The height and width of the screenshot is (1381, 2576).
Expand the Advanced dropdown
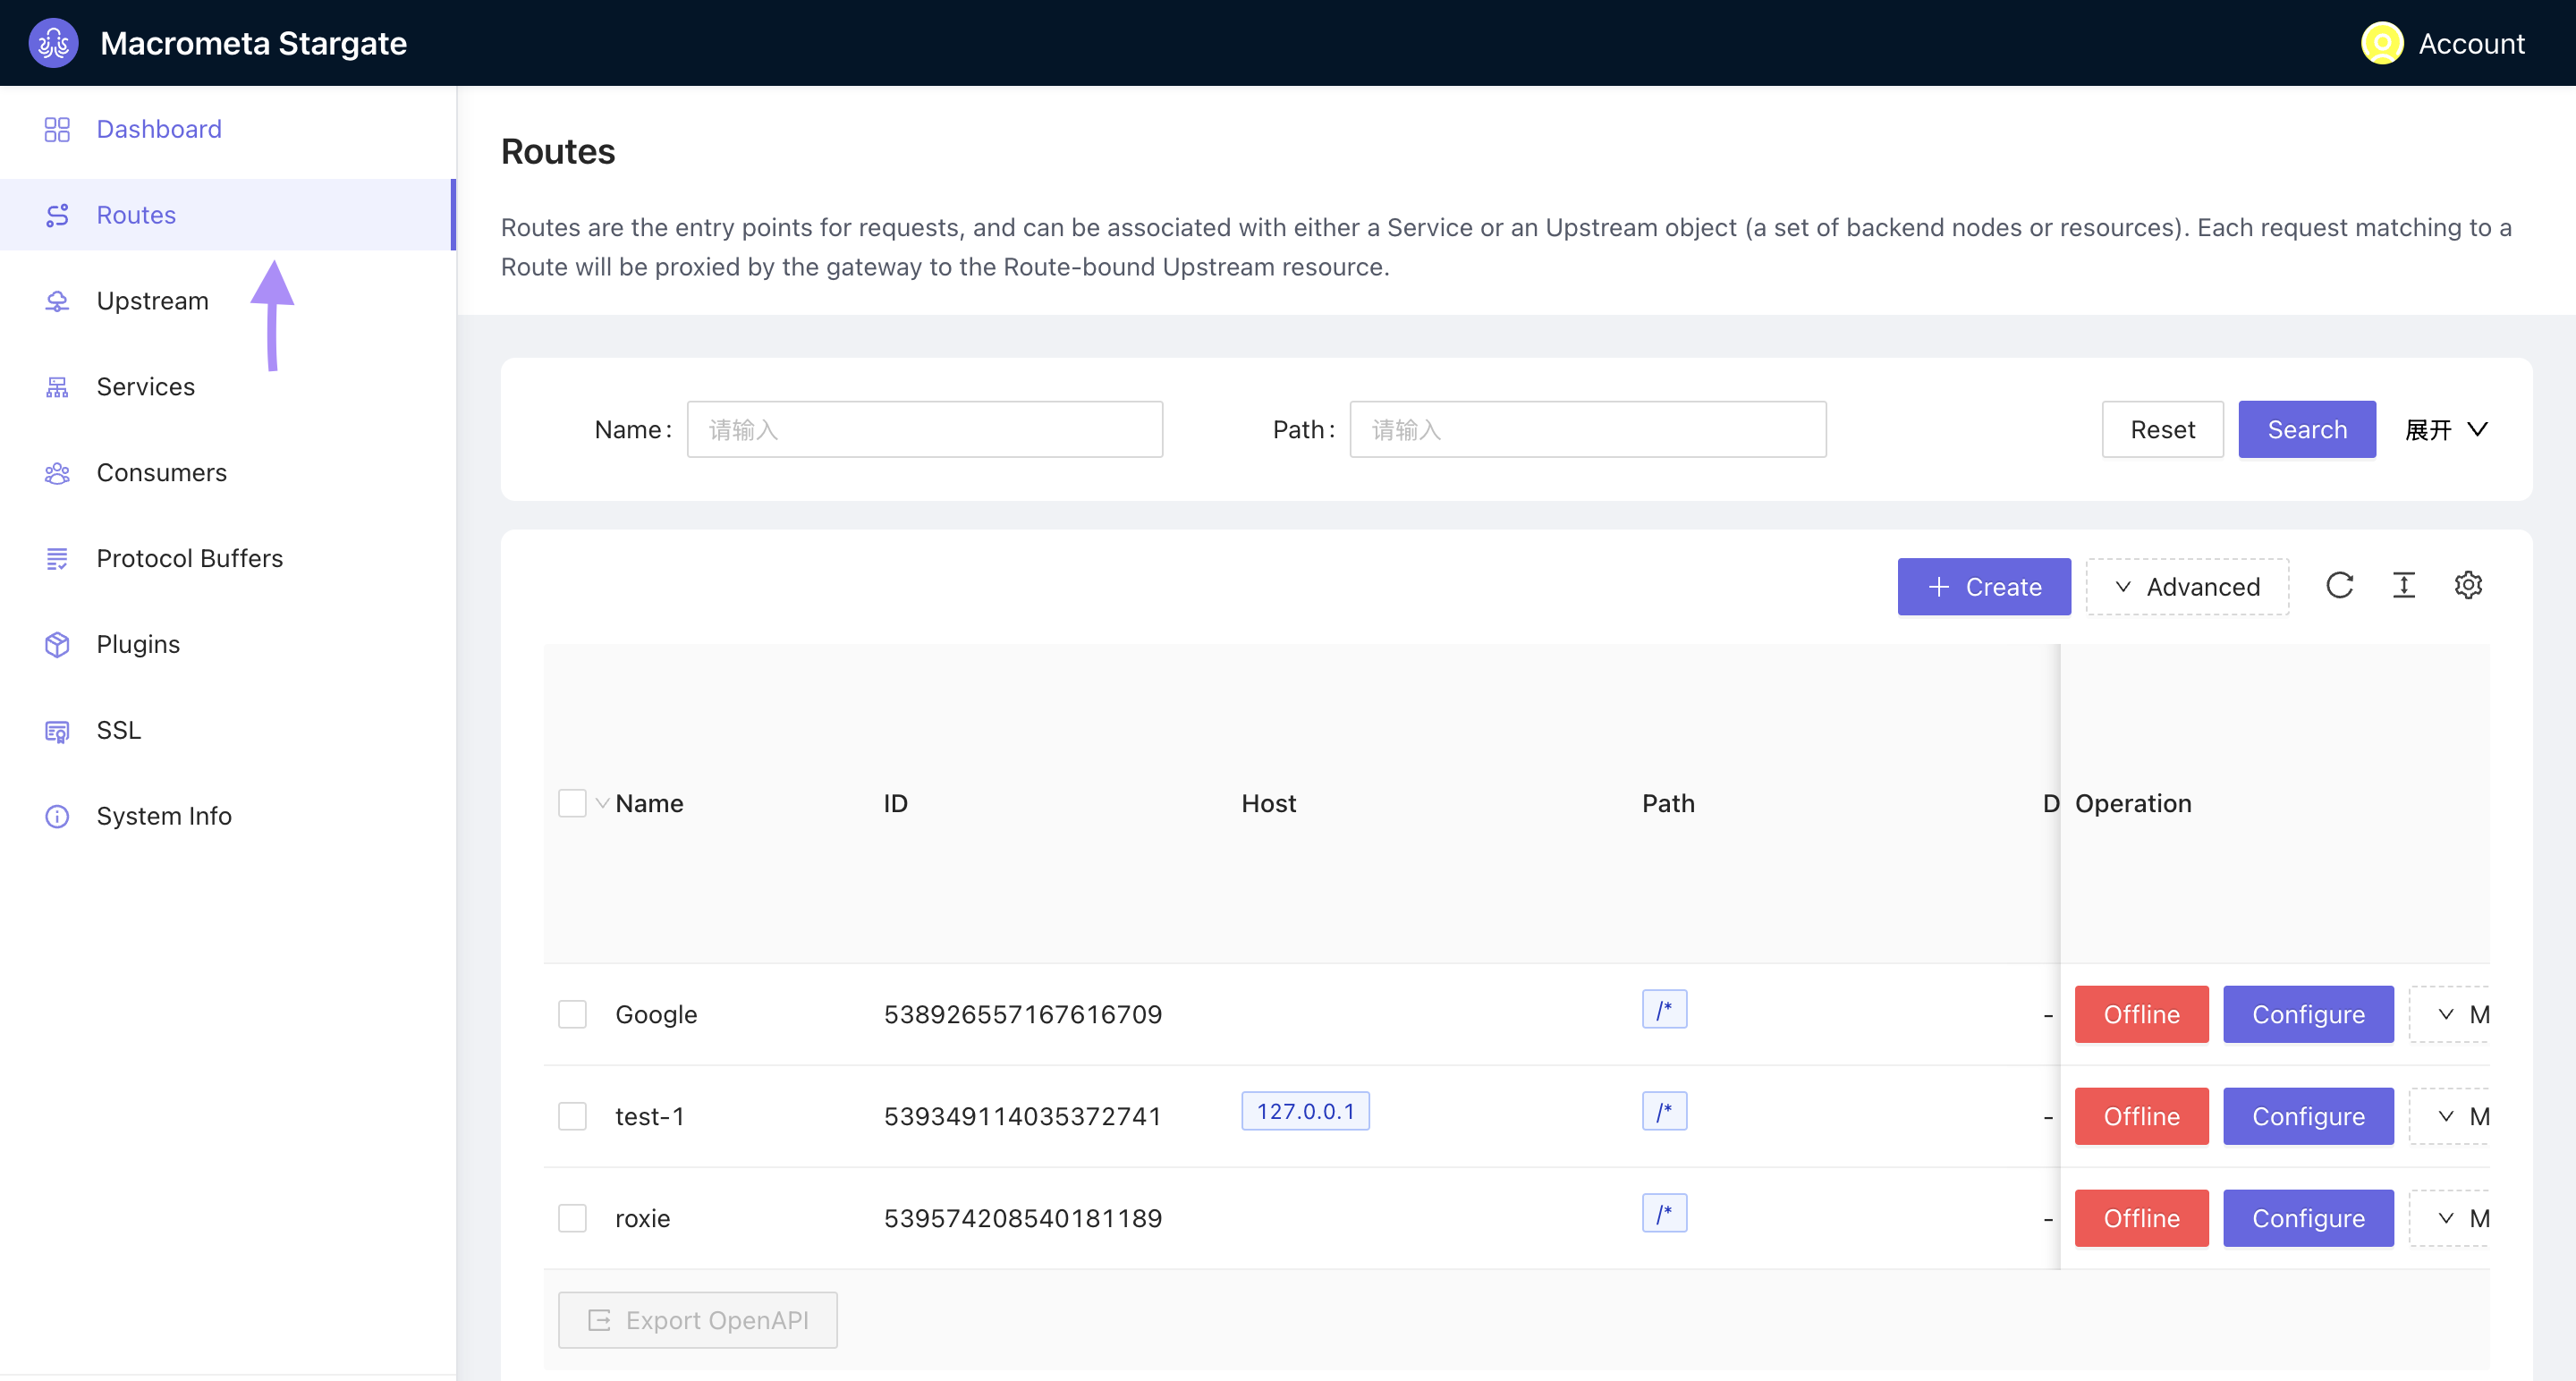(x=2187, y=587)
